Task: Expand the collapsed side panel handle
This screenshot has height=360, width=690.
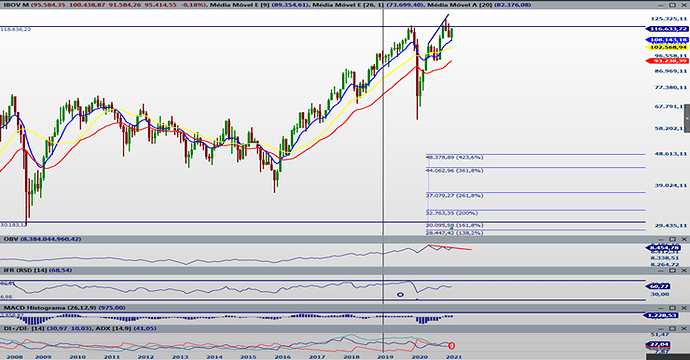Action: point(687,119)
